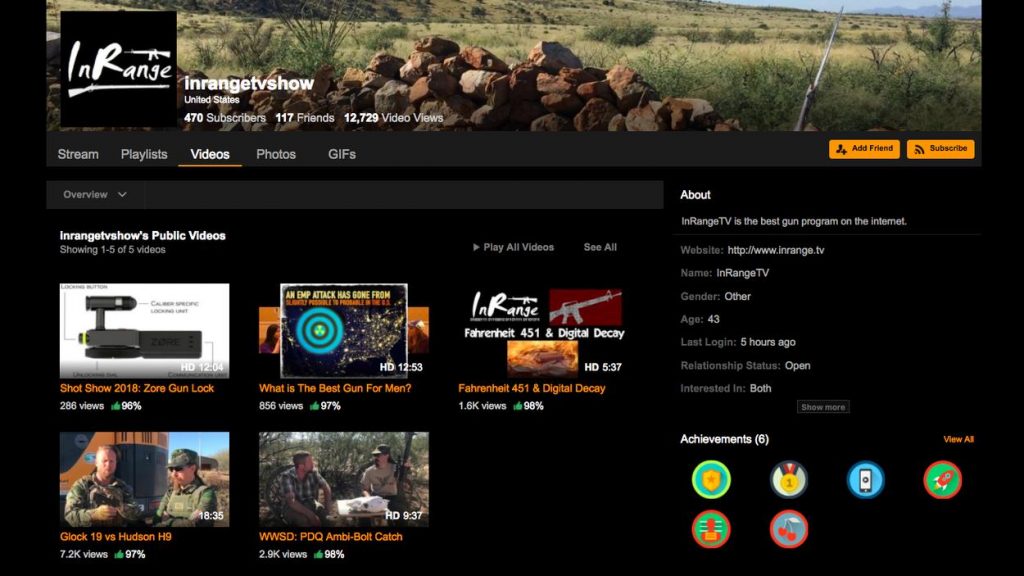Image resolution: width=1024 pixels, height=576 pixels.
Task: Click the blue mobile phone achievement badge
Action: pyautogui.click(x=865, y=480)
